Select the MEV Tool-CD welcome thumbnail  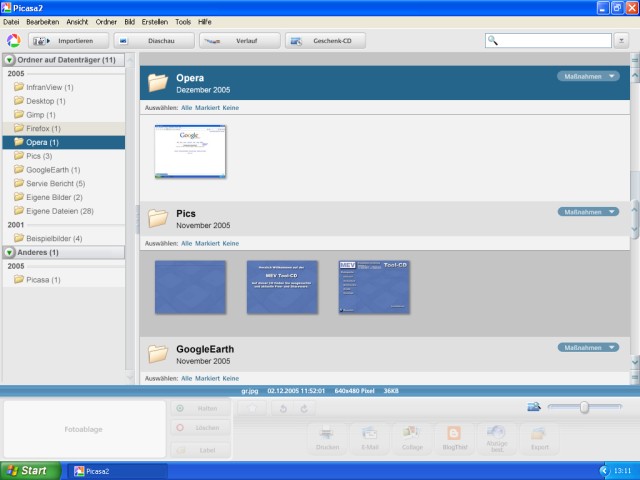click(x=282, y=287)
